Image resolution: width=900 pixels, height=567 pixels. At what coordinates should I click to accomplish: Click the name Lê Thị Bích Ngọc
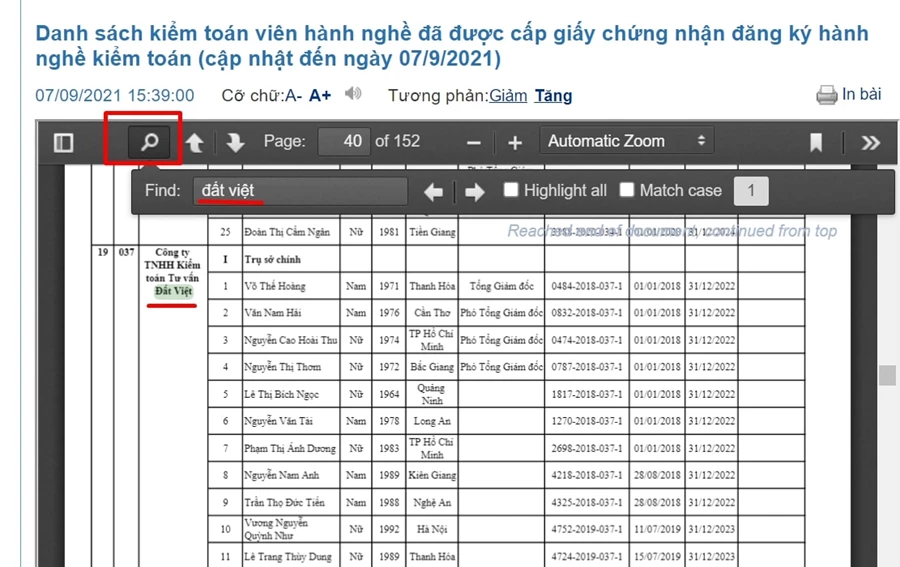point(281,394)
